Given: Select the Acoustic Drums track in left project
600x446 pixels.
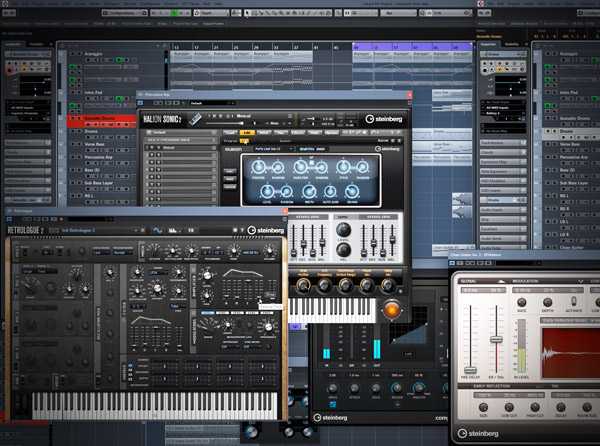Looking at the screenshot, I should pyautogui.click(x=102, y=120).
